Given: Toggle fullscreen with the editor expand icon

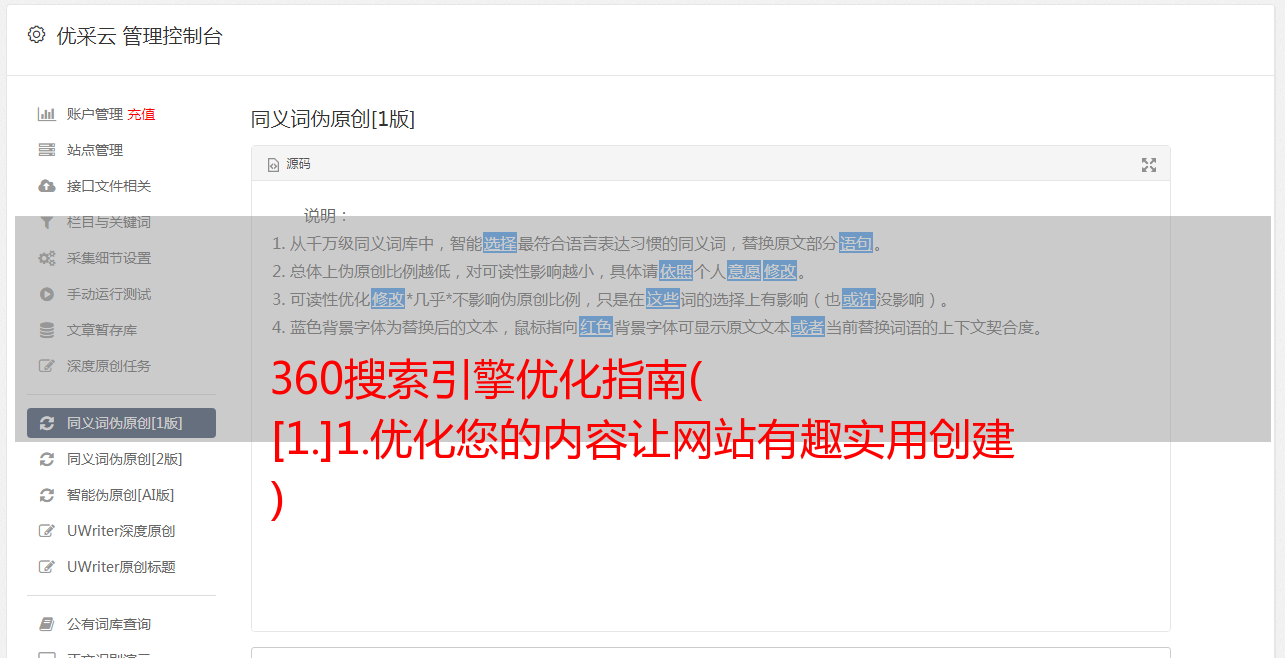Looking at the screenshot, I should point(1149,165).
